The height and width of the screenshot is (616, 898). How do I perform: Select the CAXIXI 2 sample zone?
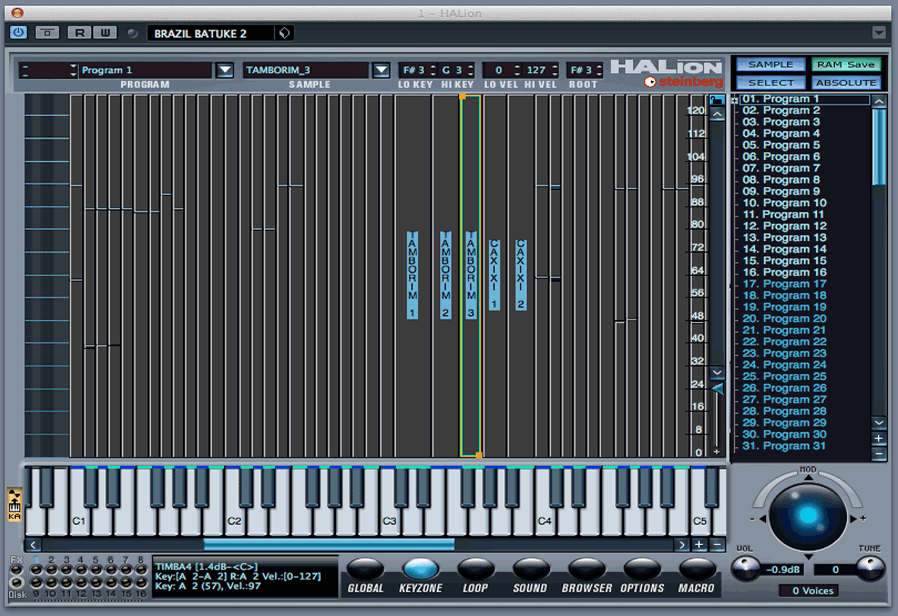tap(521, 275)
